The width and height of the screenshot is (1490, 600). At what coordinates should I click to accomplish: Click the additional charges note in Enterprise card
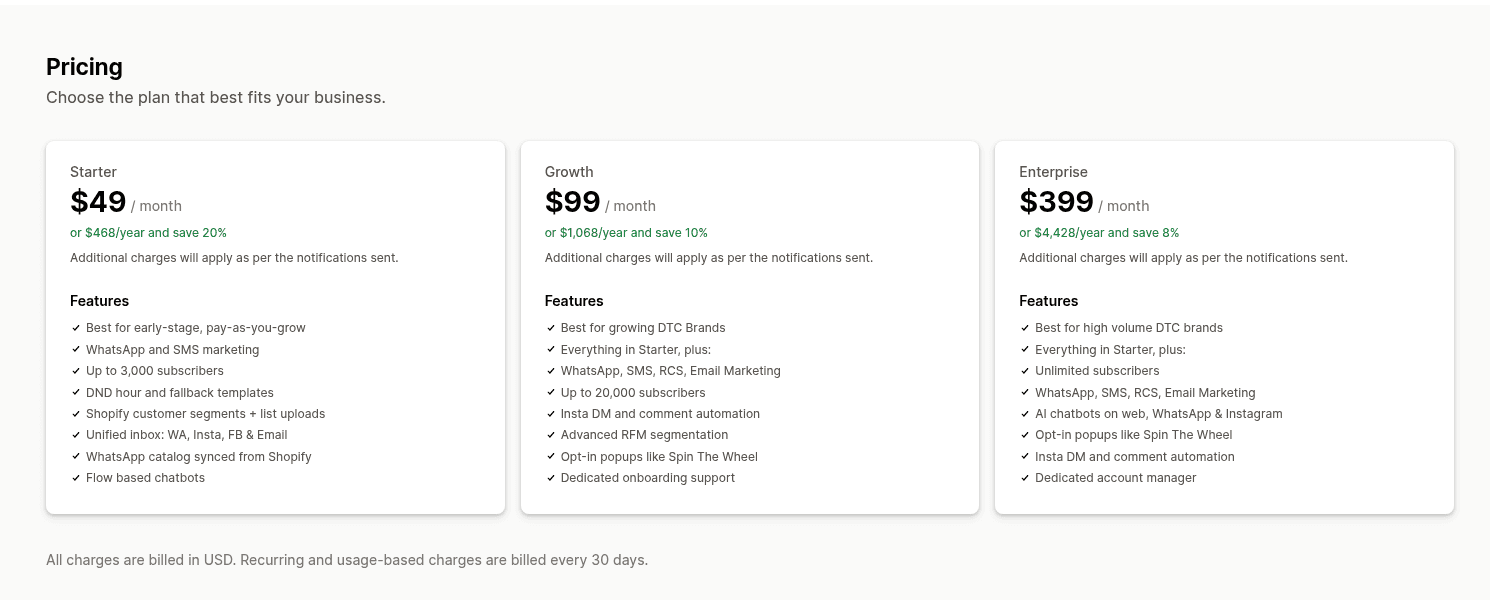tap(1183, 258)
